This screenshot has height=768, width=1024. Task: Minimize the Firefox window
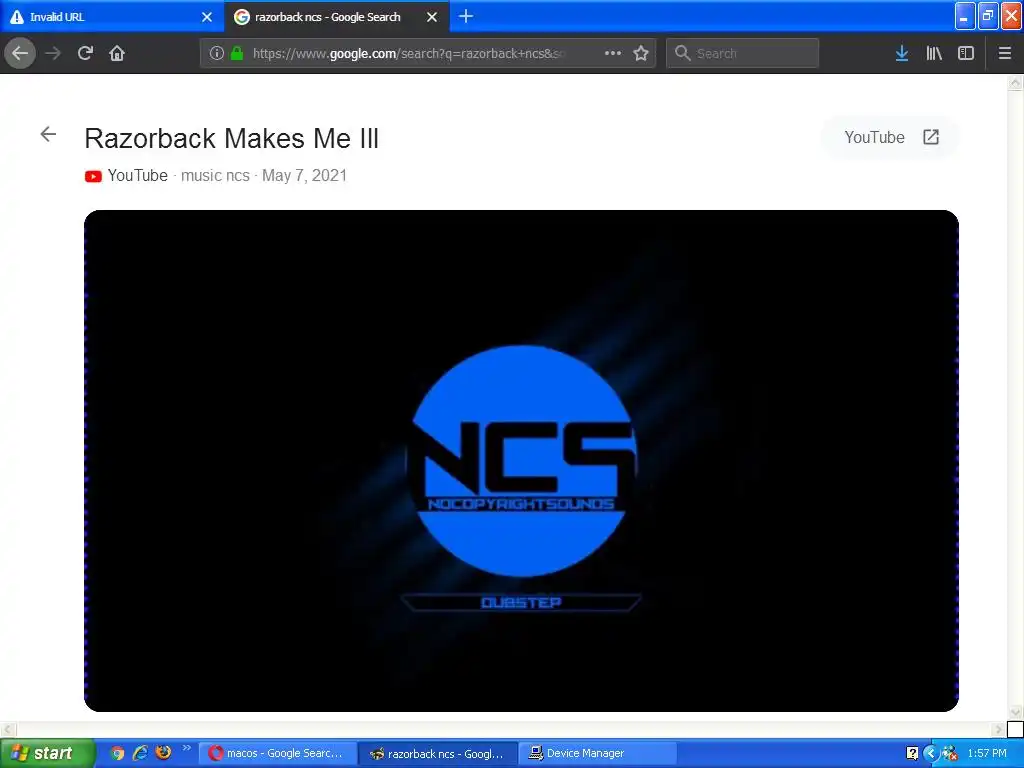(965, 16)
